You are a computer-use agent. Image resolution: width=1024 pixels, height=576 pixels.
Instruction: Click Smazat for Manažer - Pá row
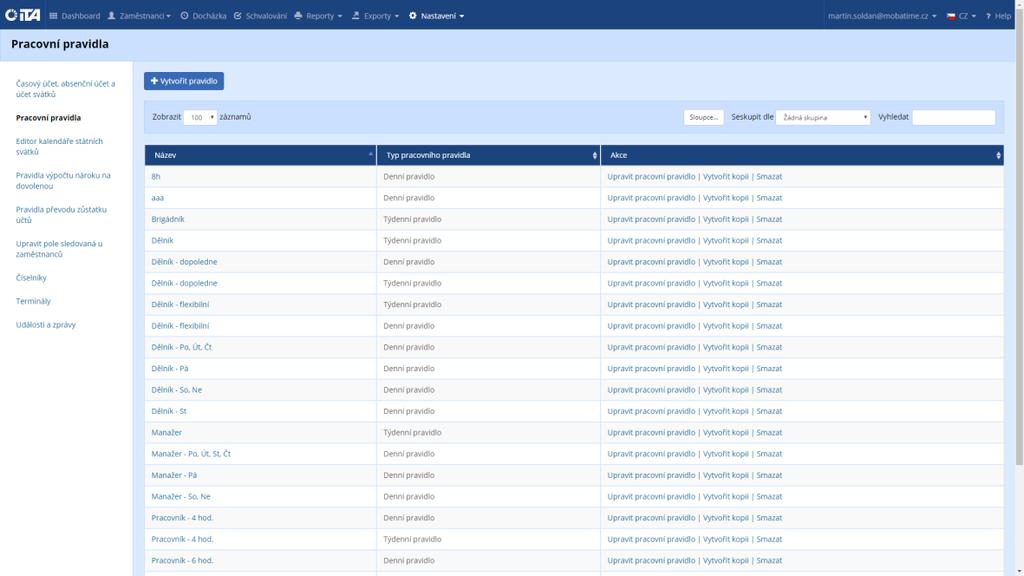pos(769,475)
